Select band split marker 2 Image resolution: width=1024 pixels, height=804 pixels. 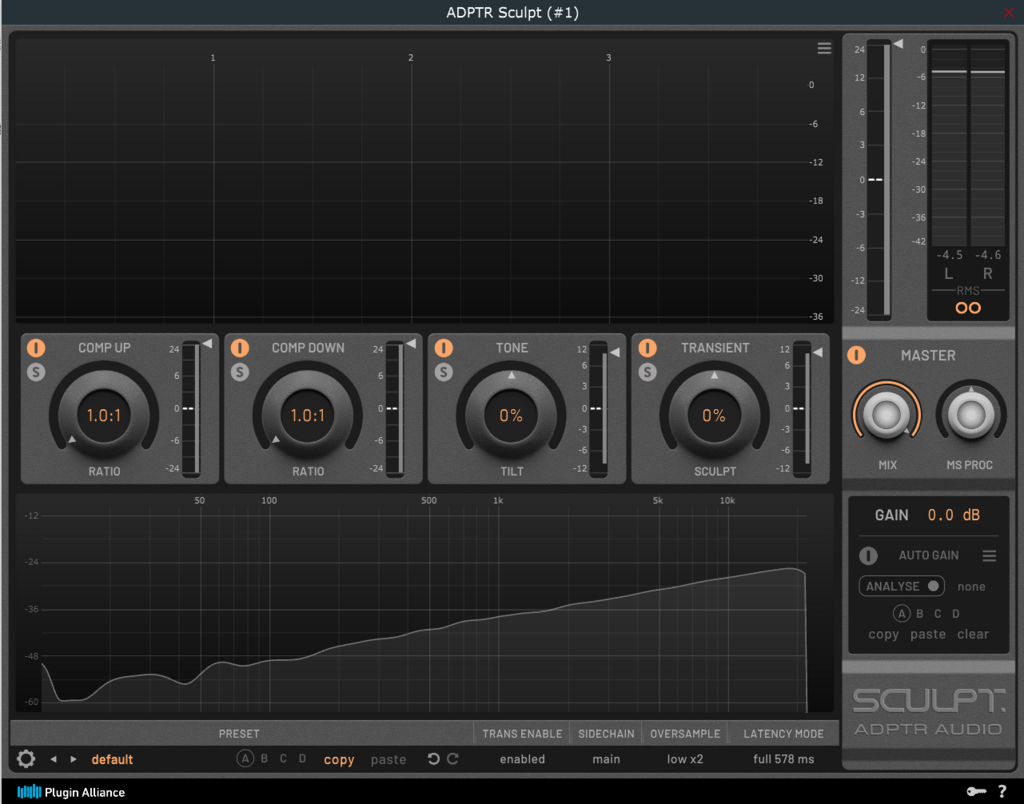[411, 57]
